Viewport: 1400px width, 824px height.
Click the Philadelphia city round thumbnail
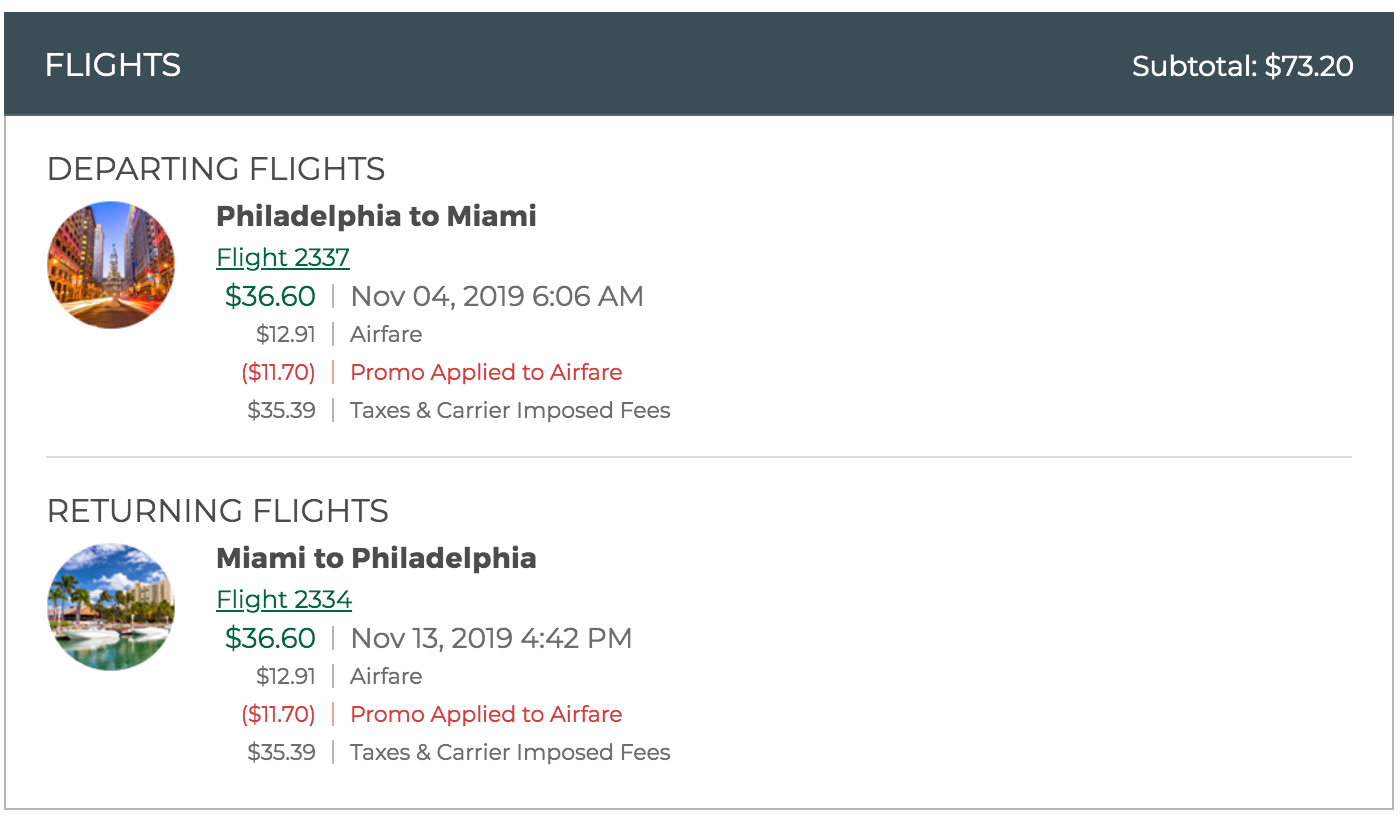coord(111,265)
